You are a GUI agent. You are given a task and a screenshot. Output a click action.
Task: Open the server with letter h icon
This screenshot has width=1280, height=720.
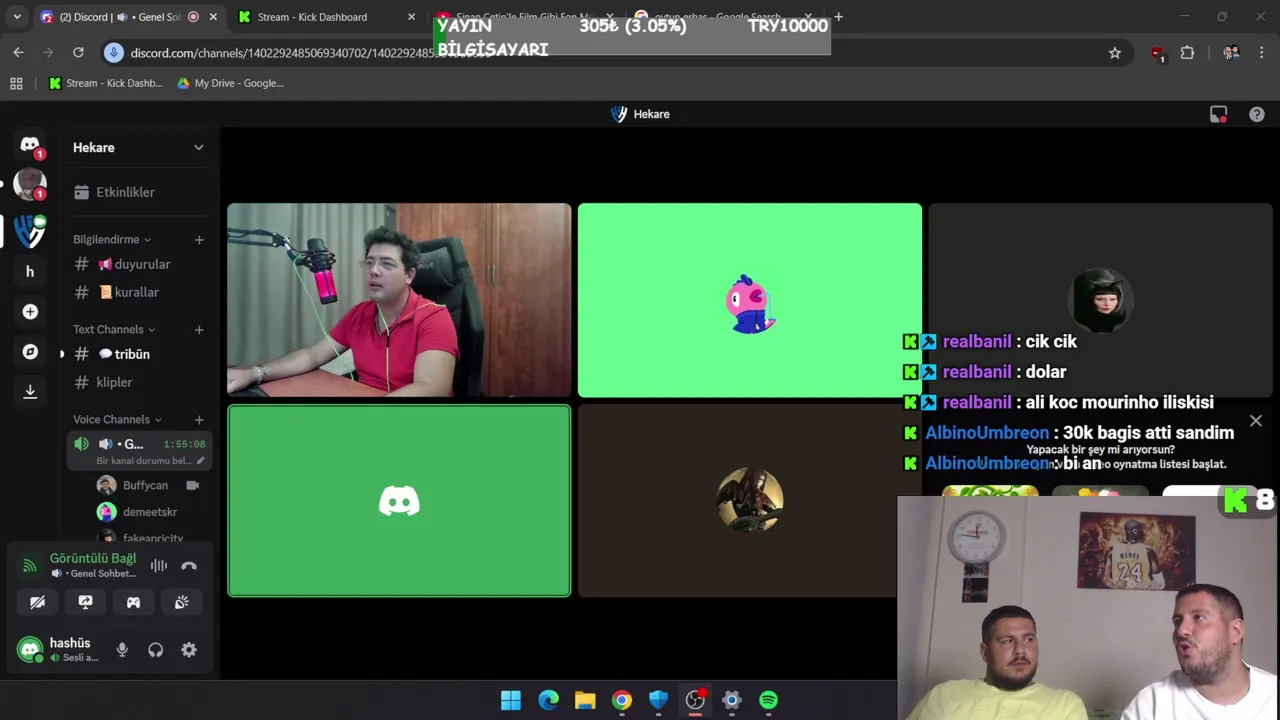[30, 271]
